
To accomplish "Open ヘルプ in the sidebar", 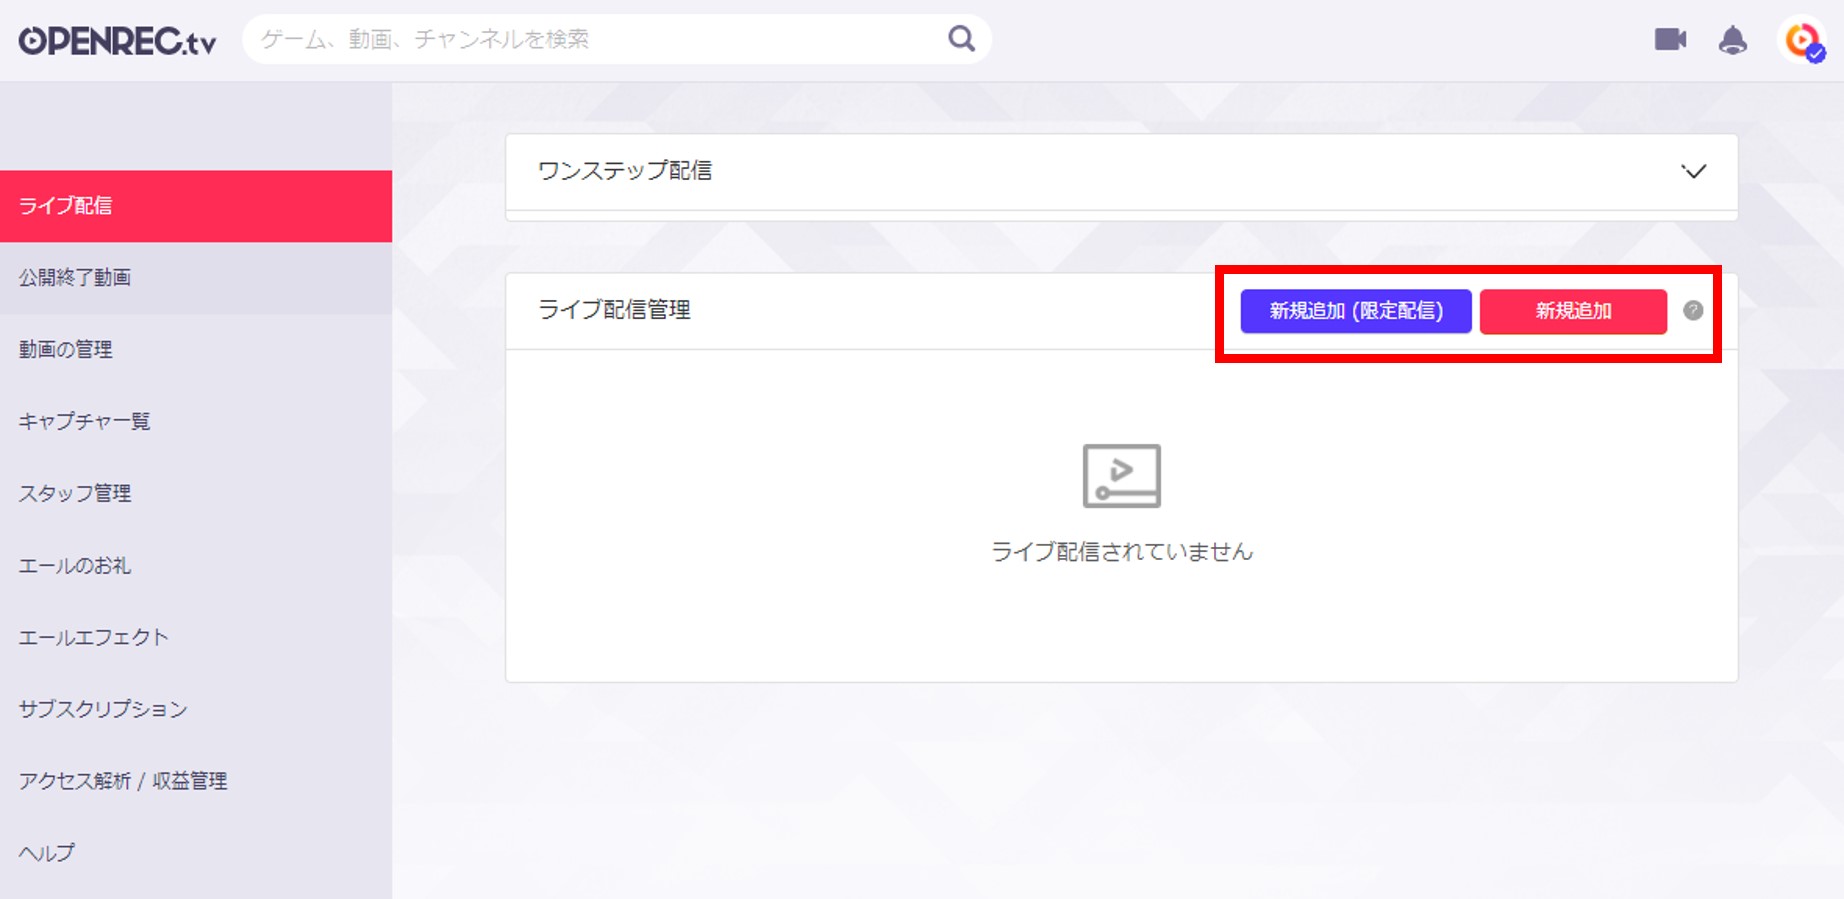I will coord(196,854).
